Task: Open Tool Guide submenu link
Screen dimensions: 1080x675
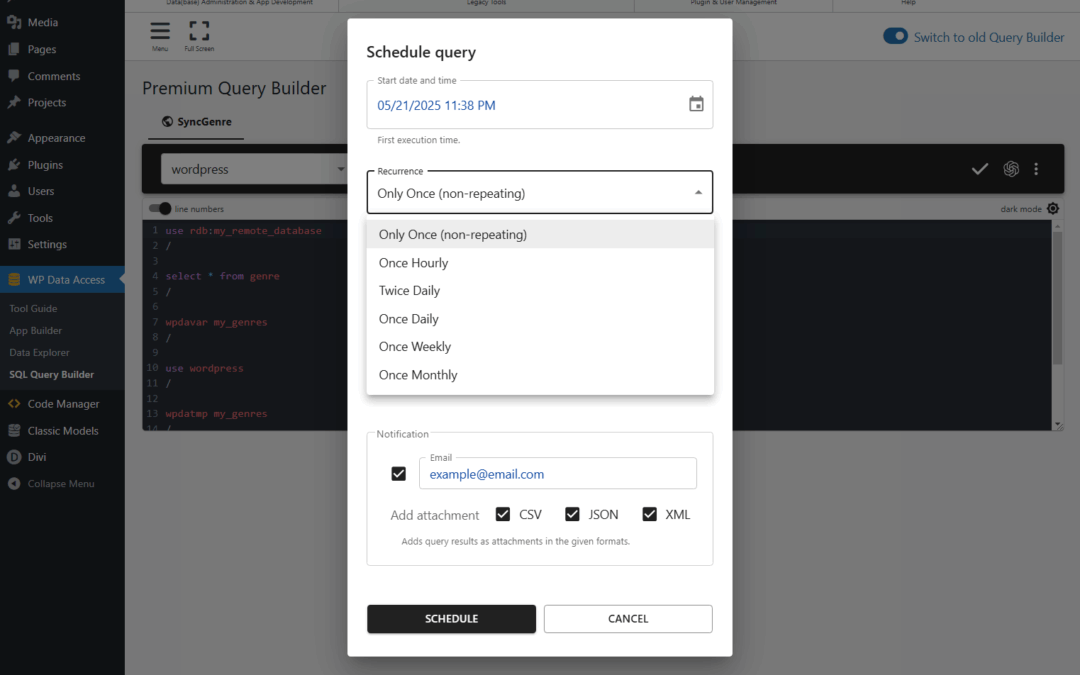Action: [33, 309]
